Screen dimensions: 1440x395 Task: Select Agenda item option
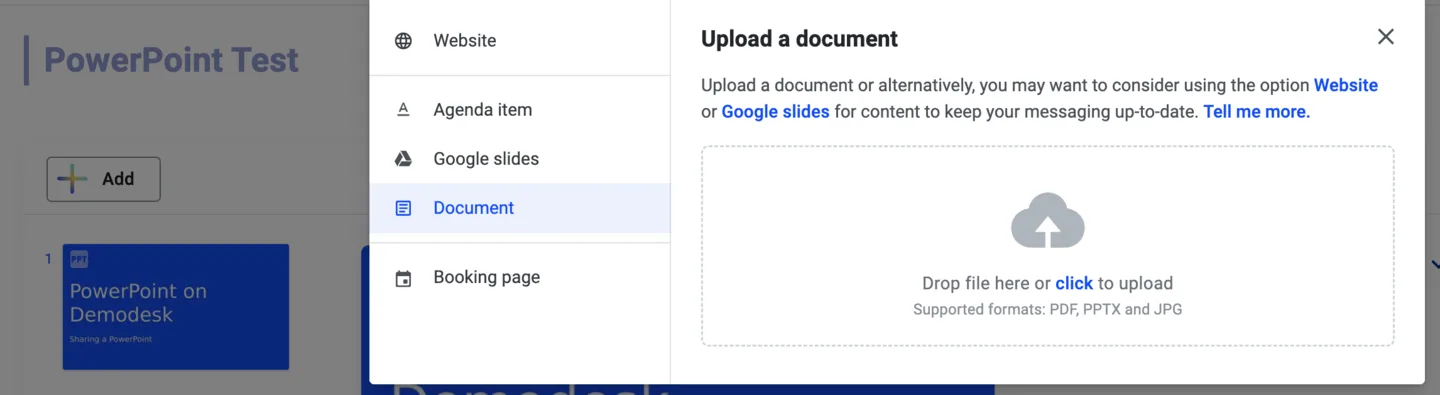520,110
